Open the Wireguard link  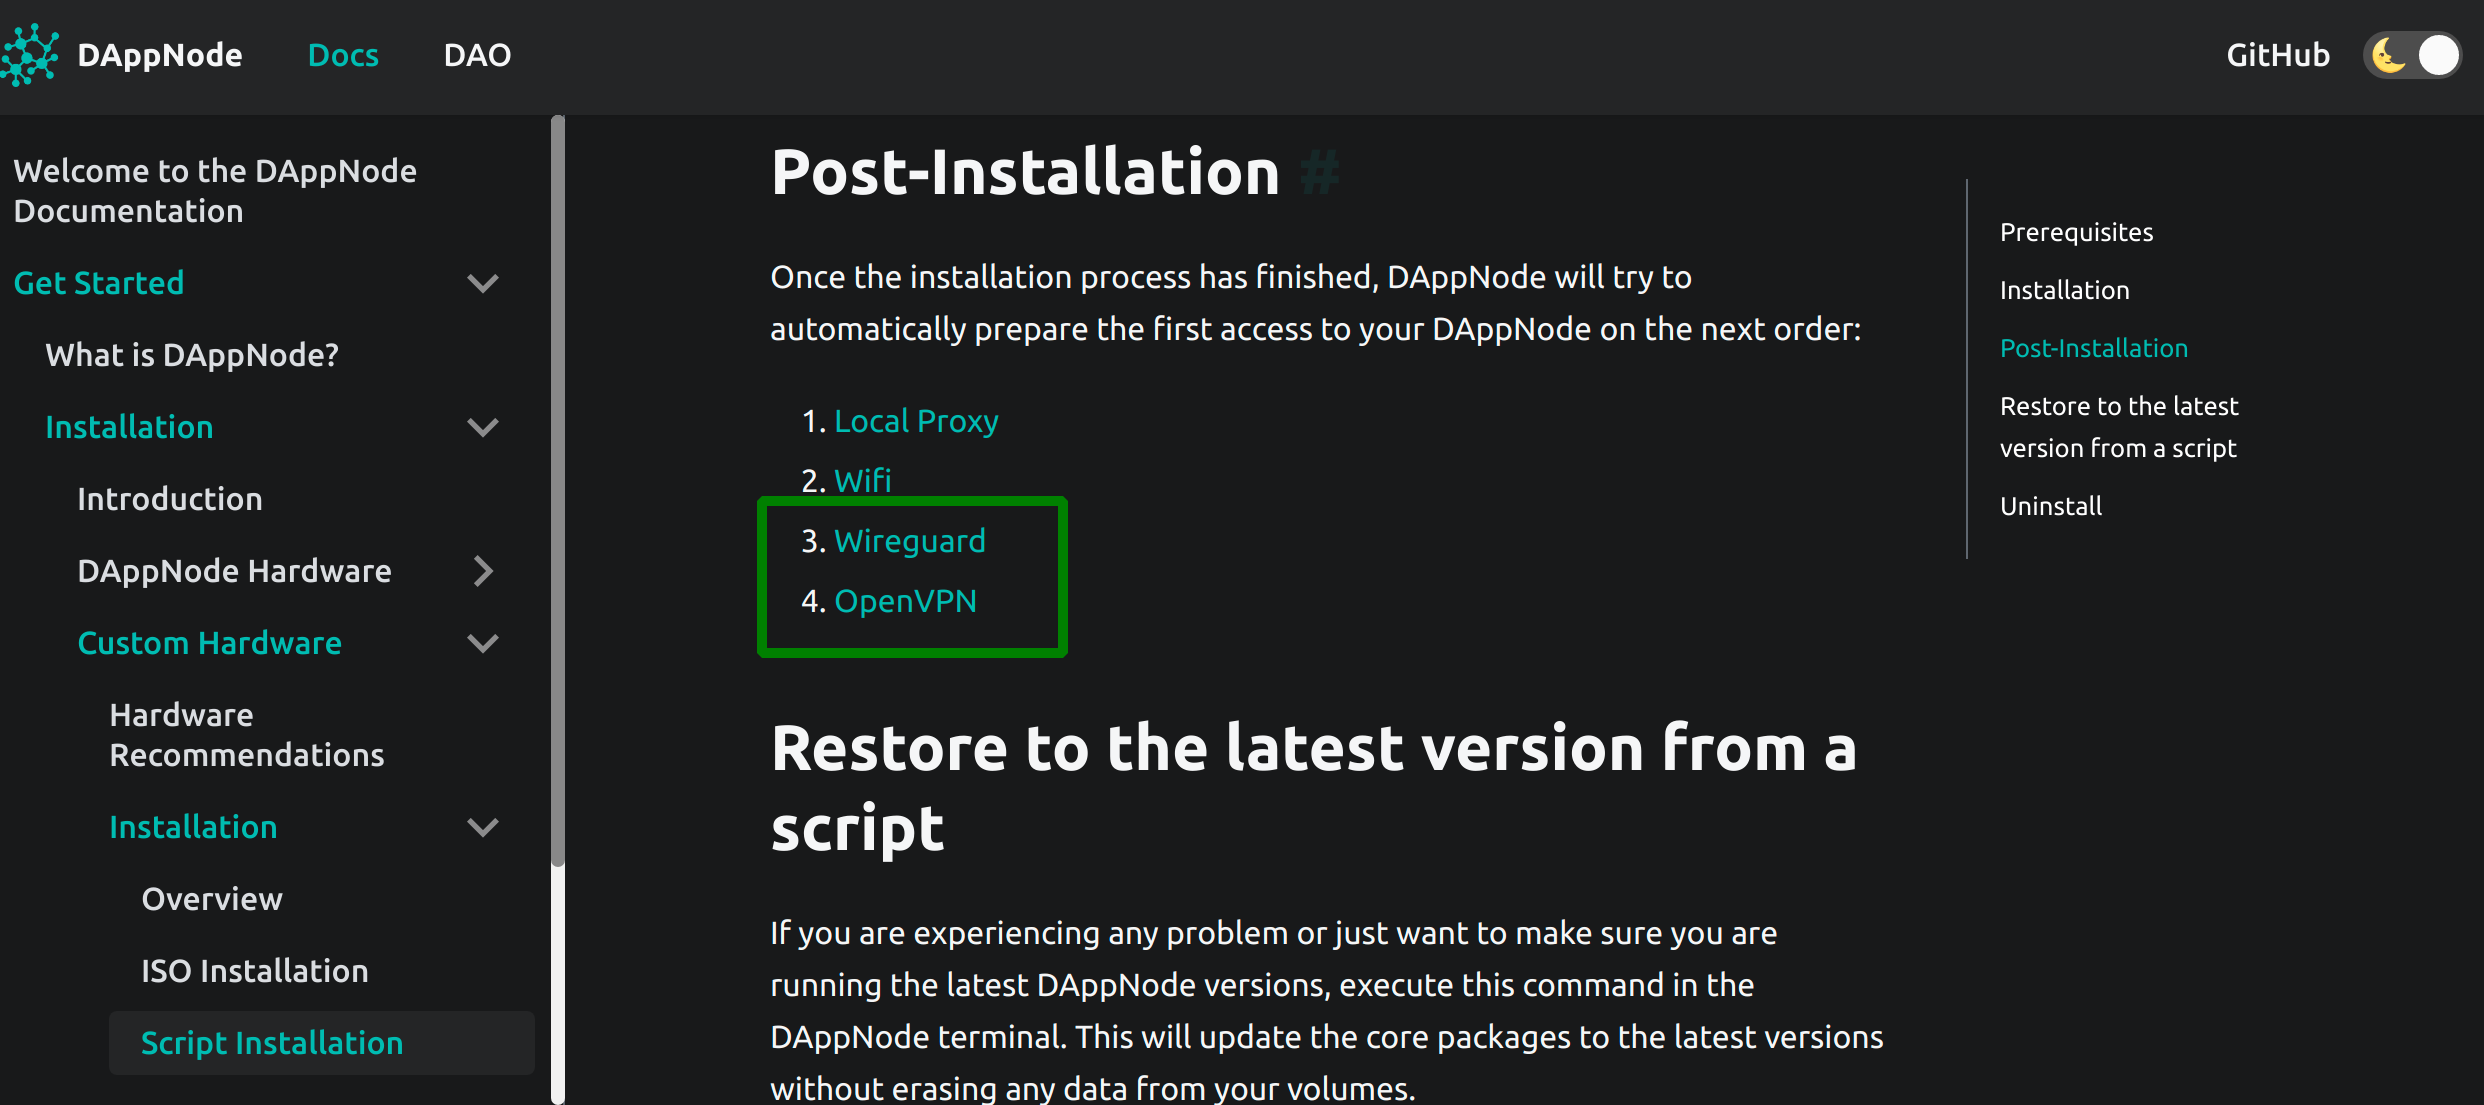(909, 540)
